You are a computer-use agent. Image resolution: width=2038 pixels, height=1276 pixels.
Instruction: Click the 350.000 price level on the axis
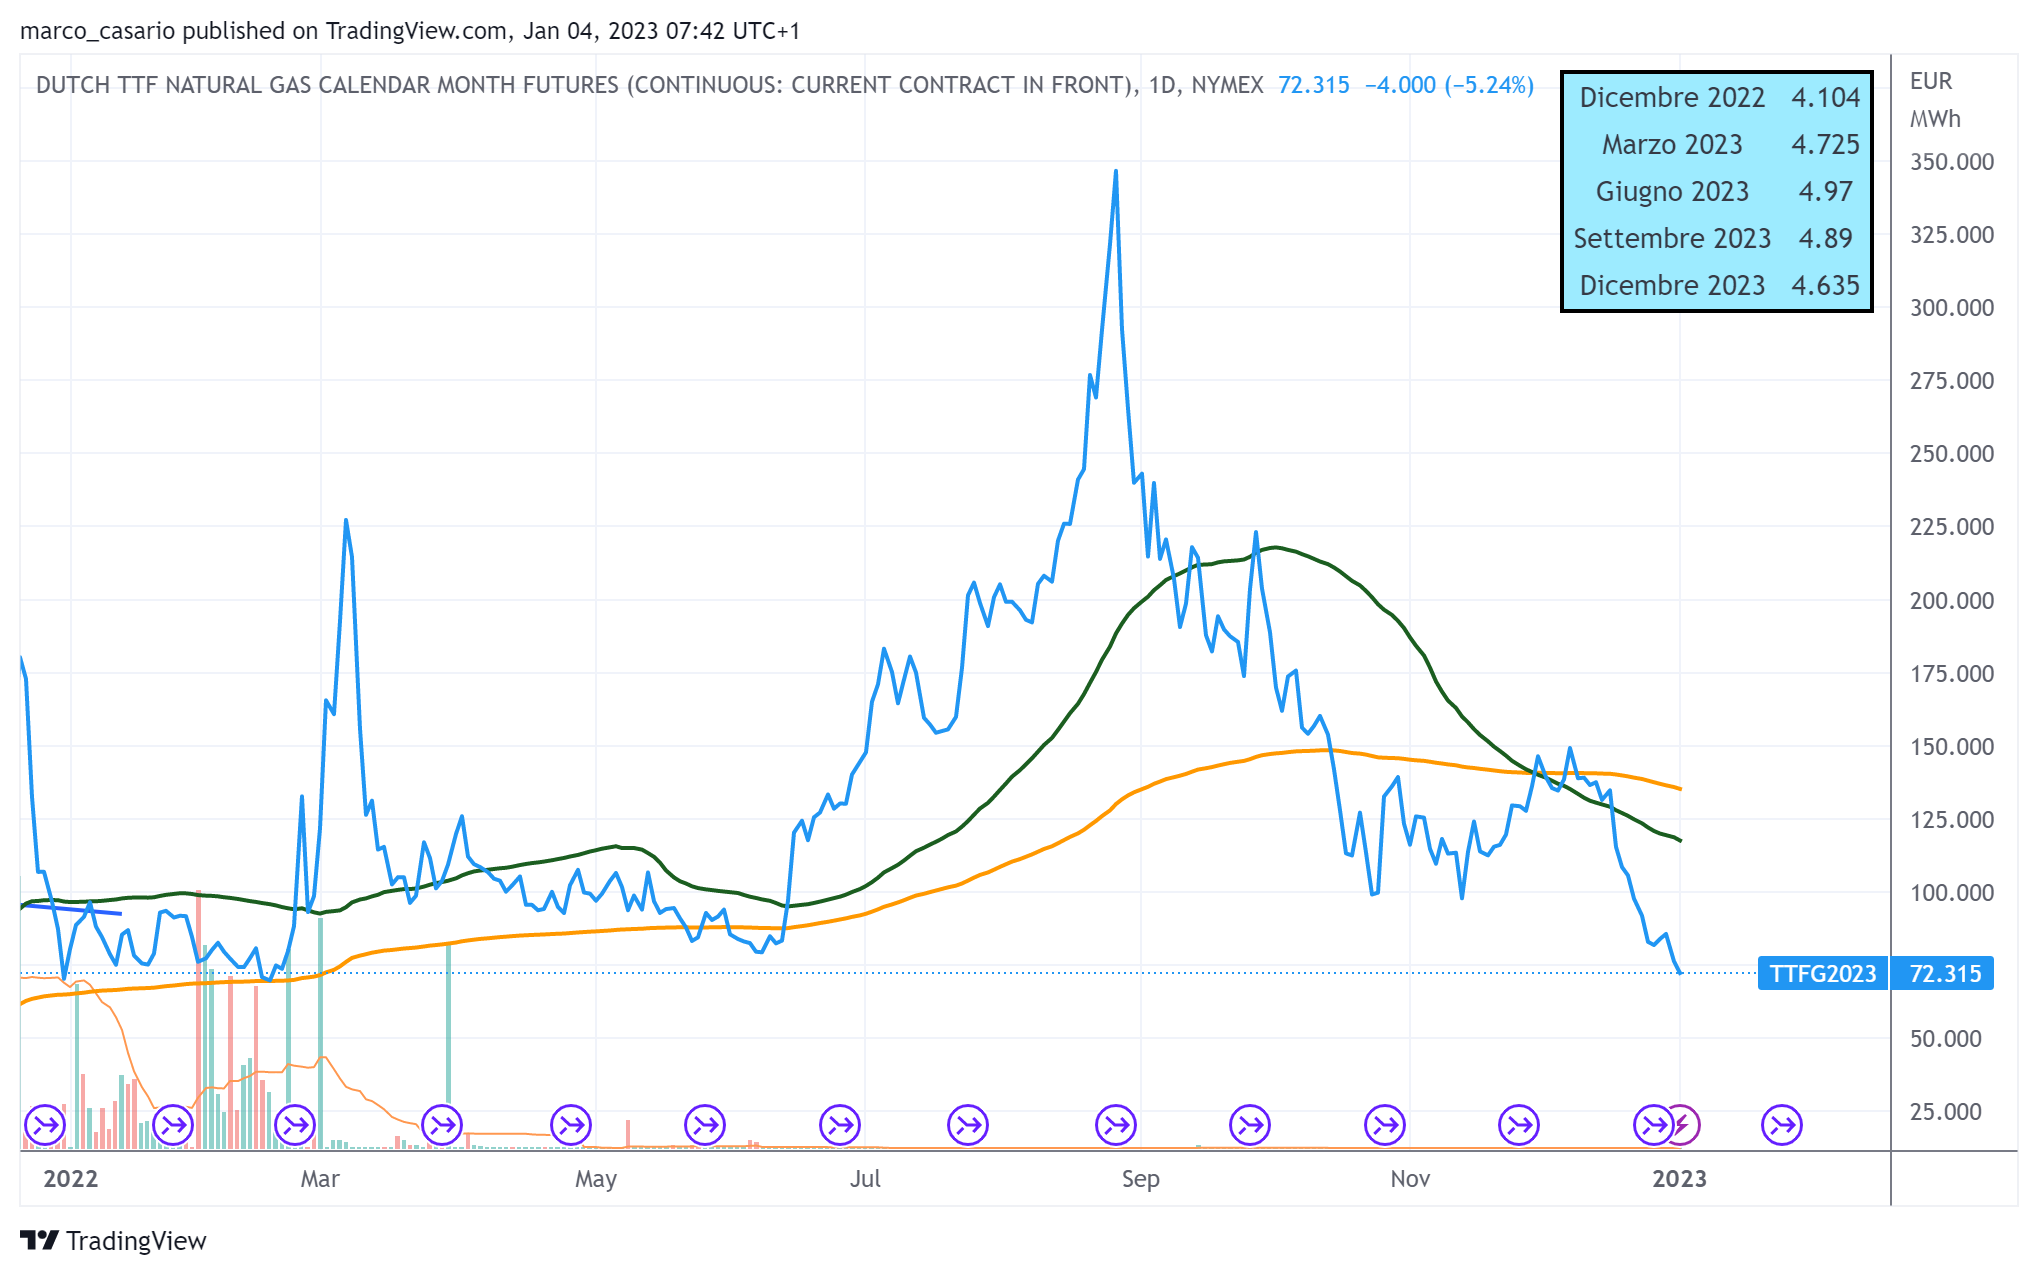pos(1951,162)
